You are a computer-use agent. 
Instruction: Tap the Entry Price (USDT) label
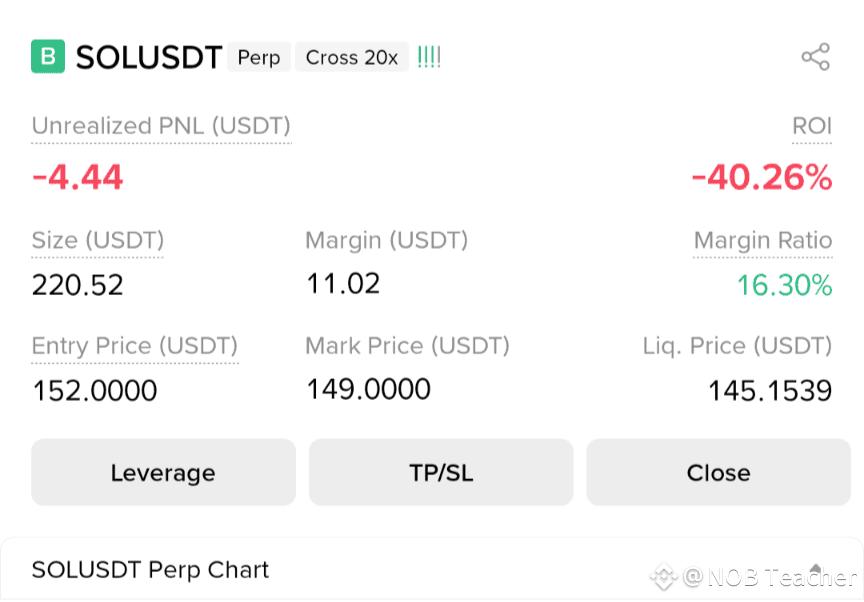pyautogui.click(x=134, y=346)
